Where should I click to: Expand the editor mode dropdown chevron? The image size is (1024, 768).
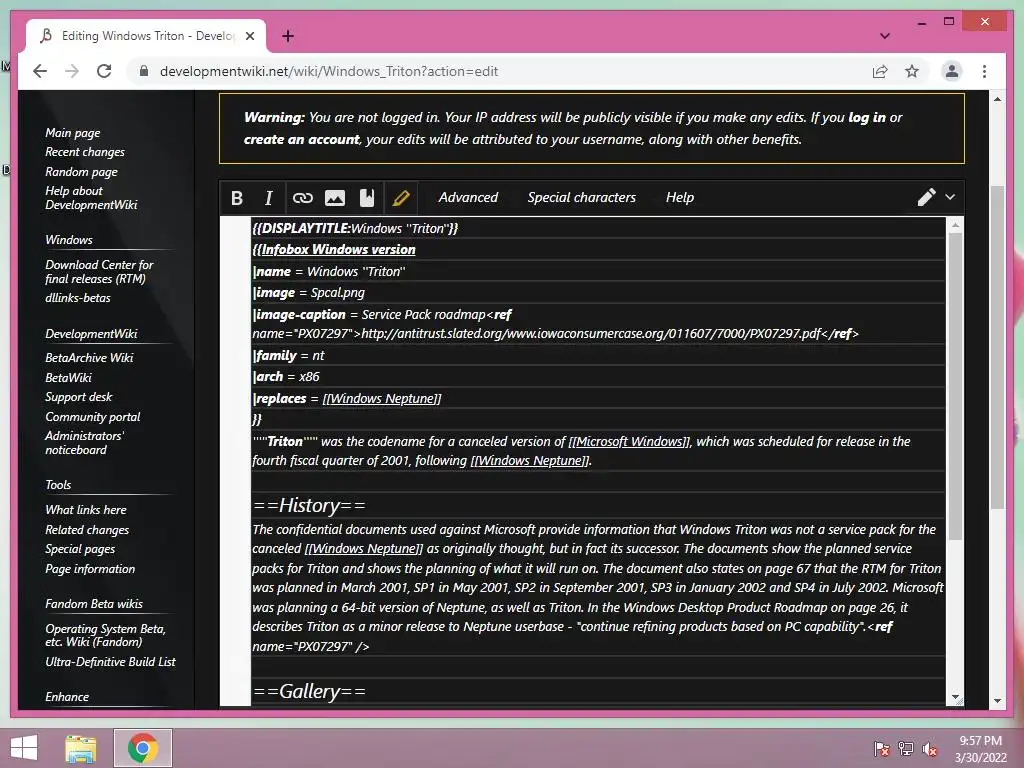950,197
